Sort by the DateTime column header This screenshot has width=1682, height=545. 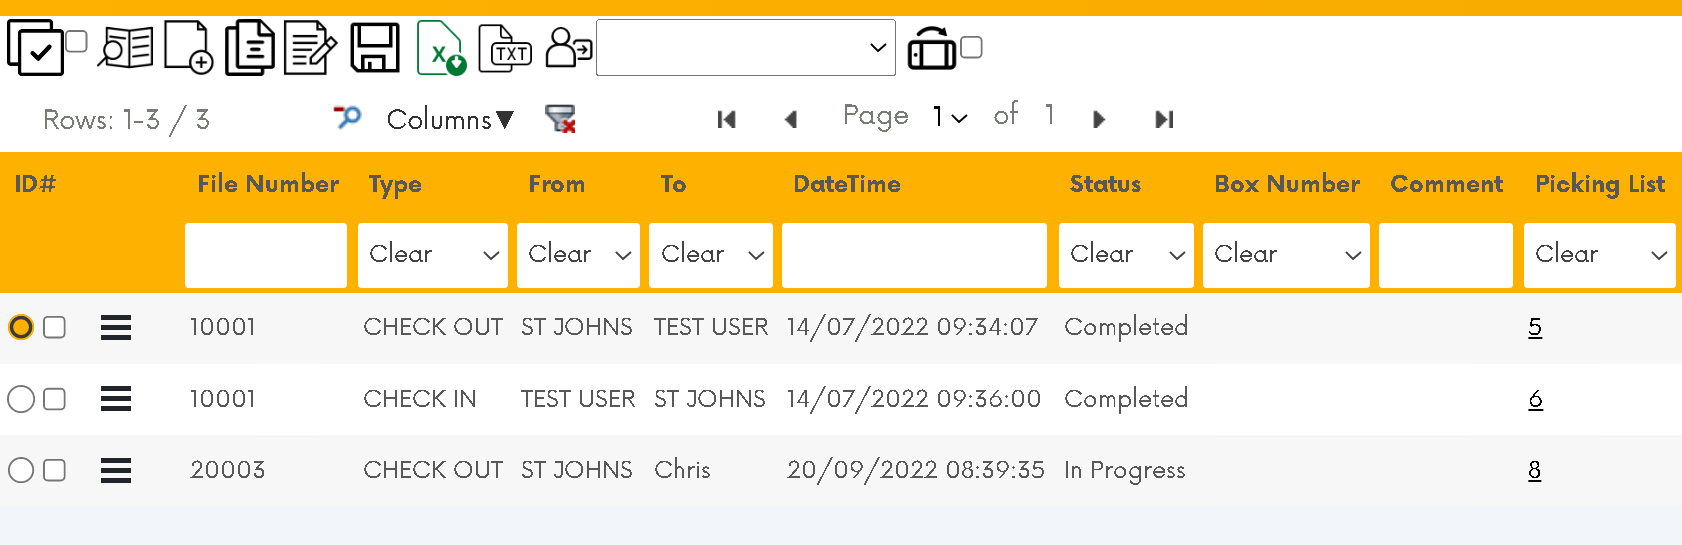coord(847,184)
